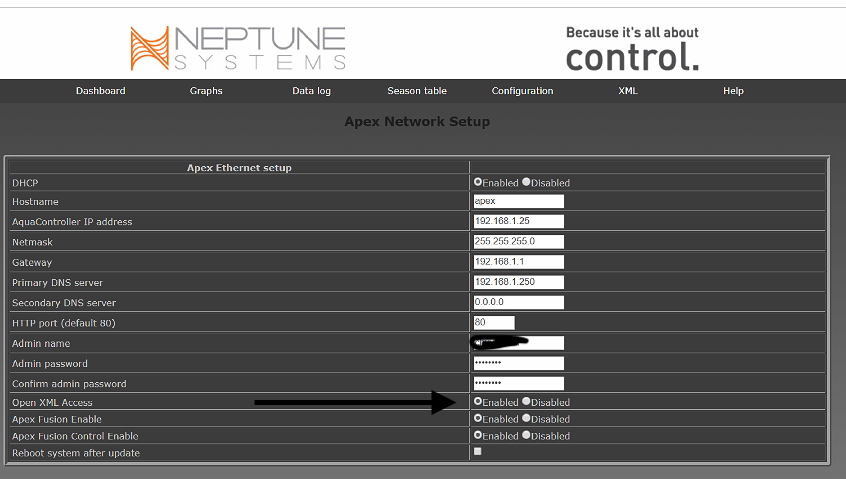Click the Neptune Systems logo
This screenshot has width=846, height=479.
[x=238, y=49]
